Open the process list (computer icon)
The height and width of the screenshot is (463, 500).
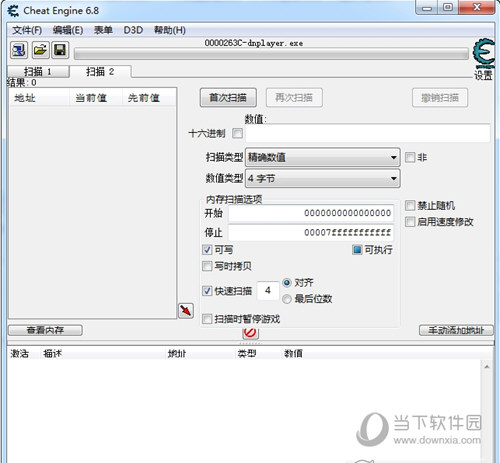click(19, 50)
